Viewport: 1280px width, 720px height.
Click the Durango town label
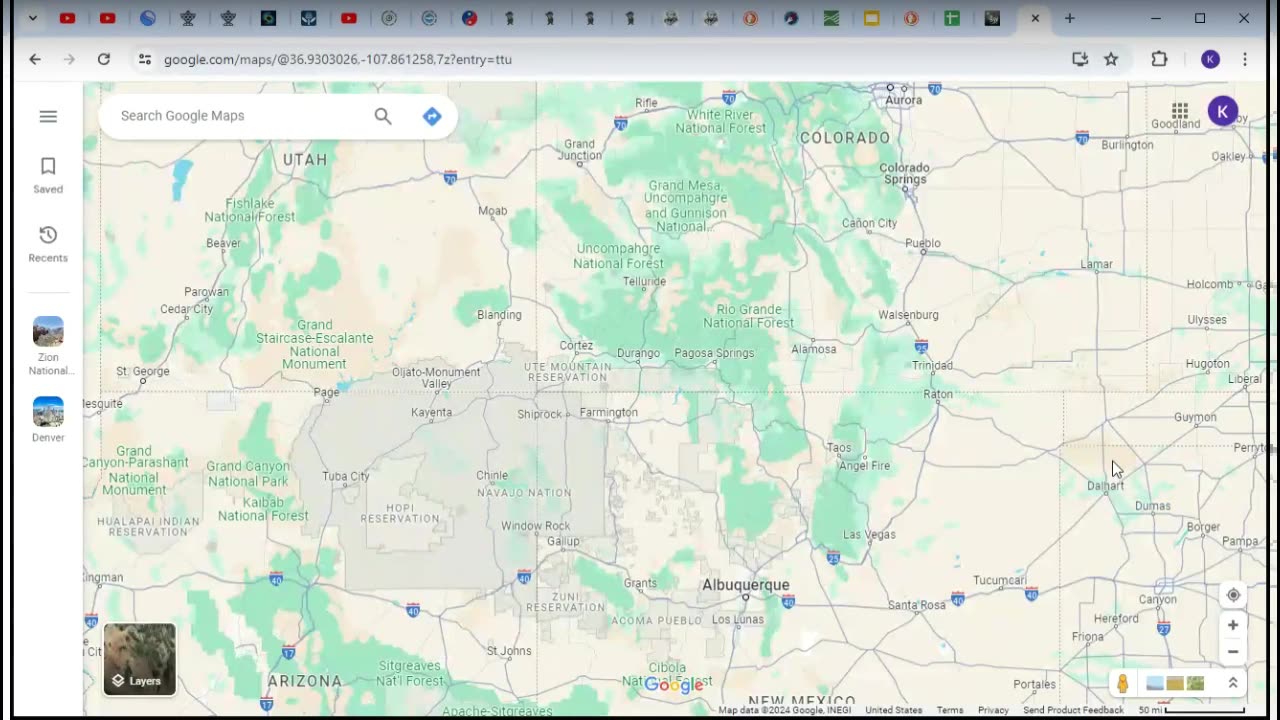click(x=638, y=353)
